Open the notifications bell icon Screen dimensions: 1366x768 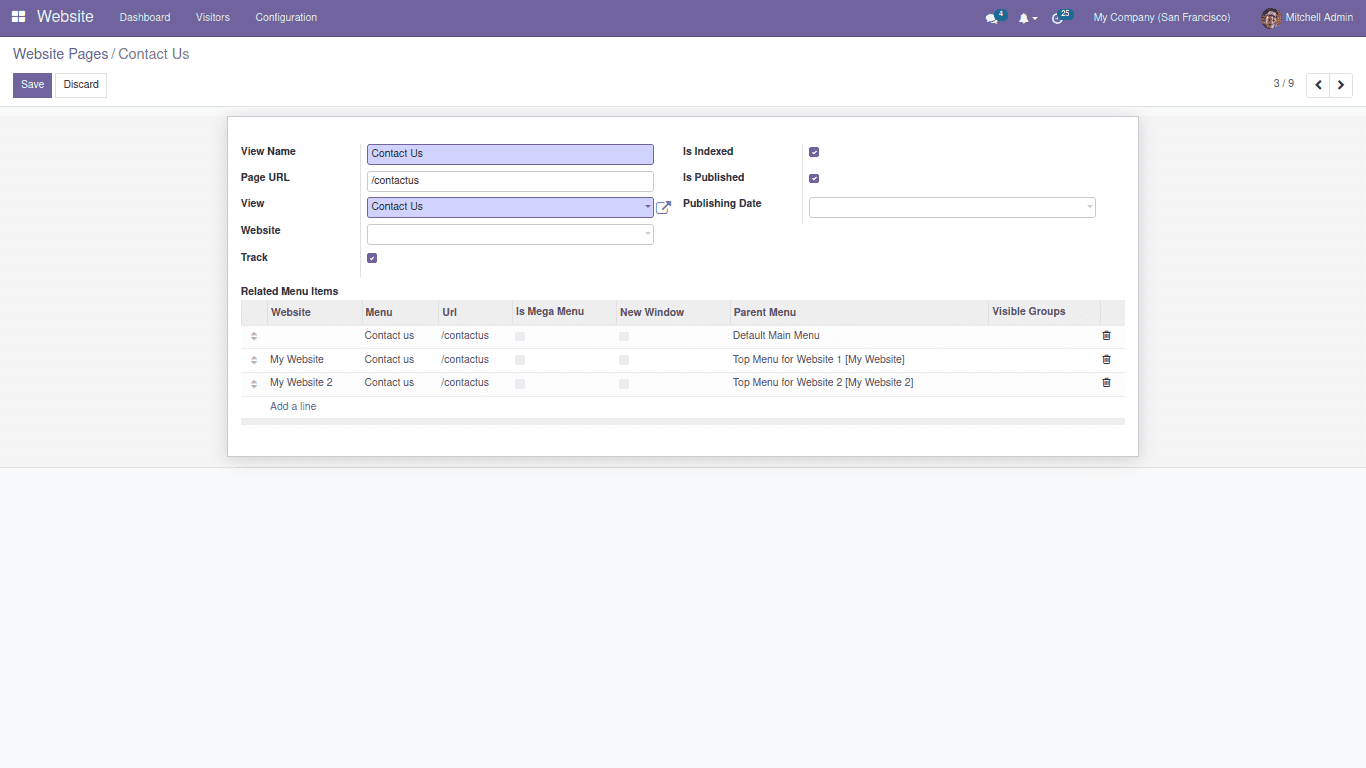click(x=1023, y=18)
